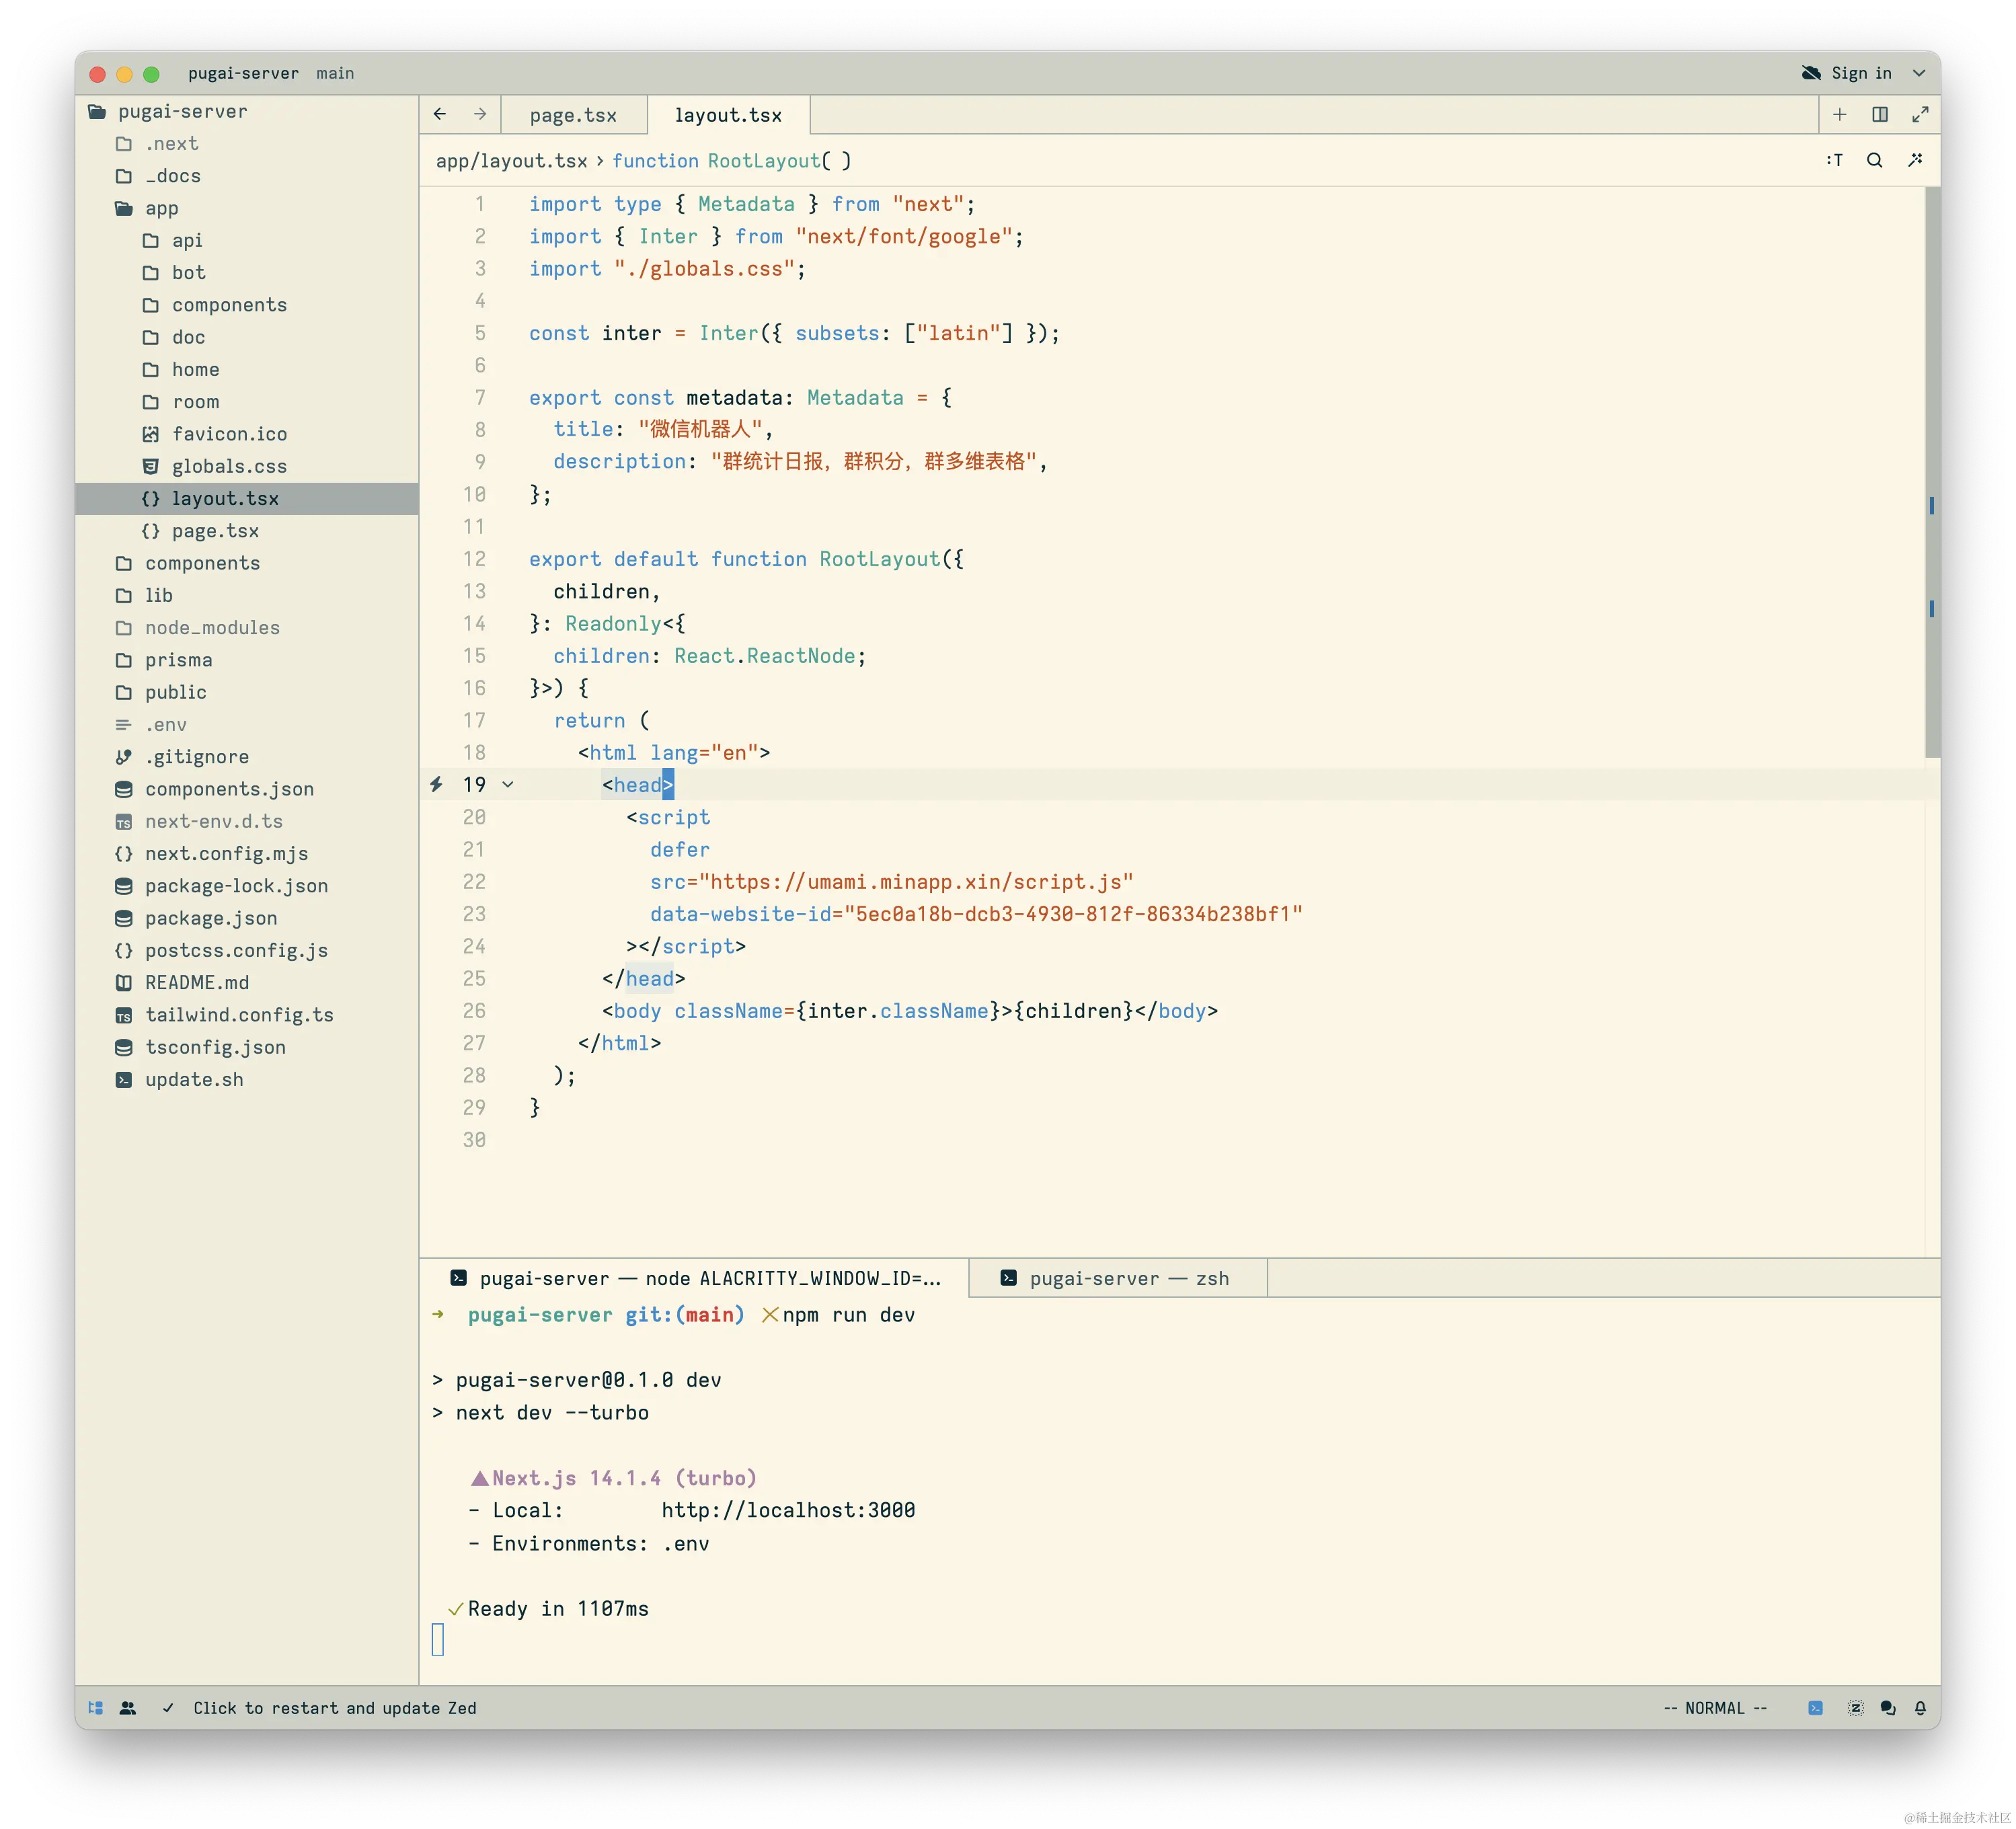2016x1829 pixels.
Task: Open the chat panel speech bubbles icon
Action: [1888, 1708]
